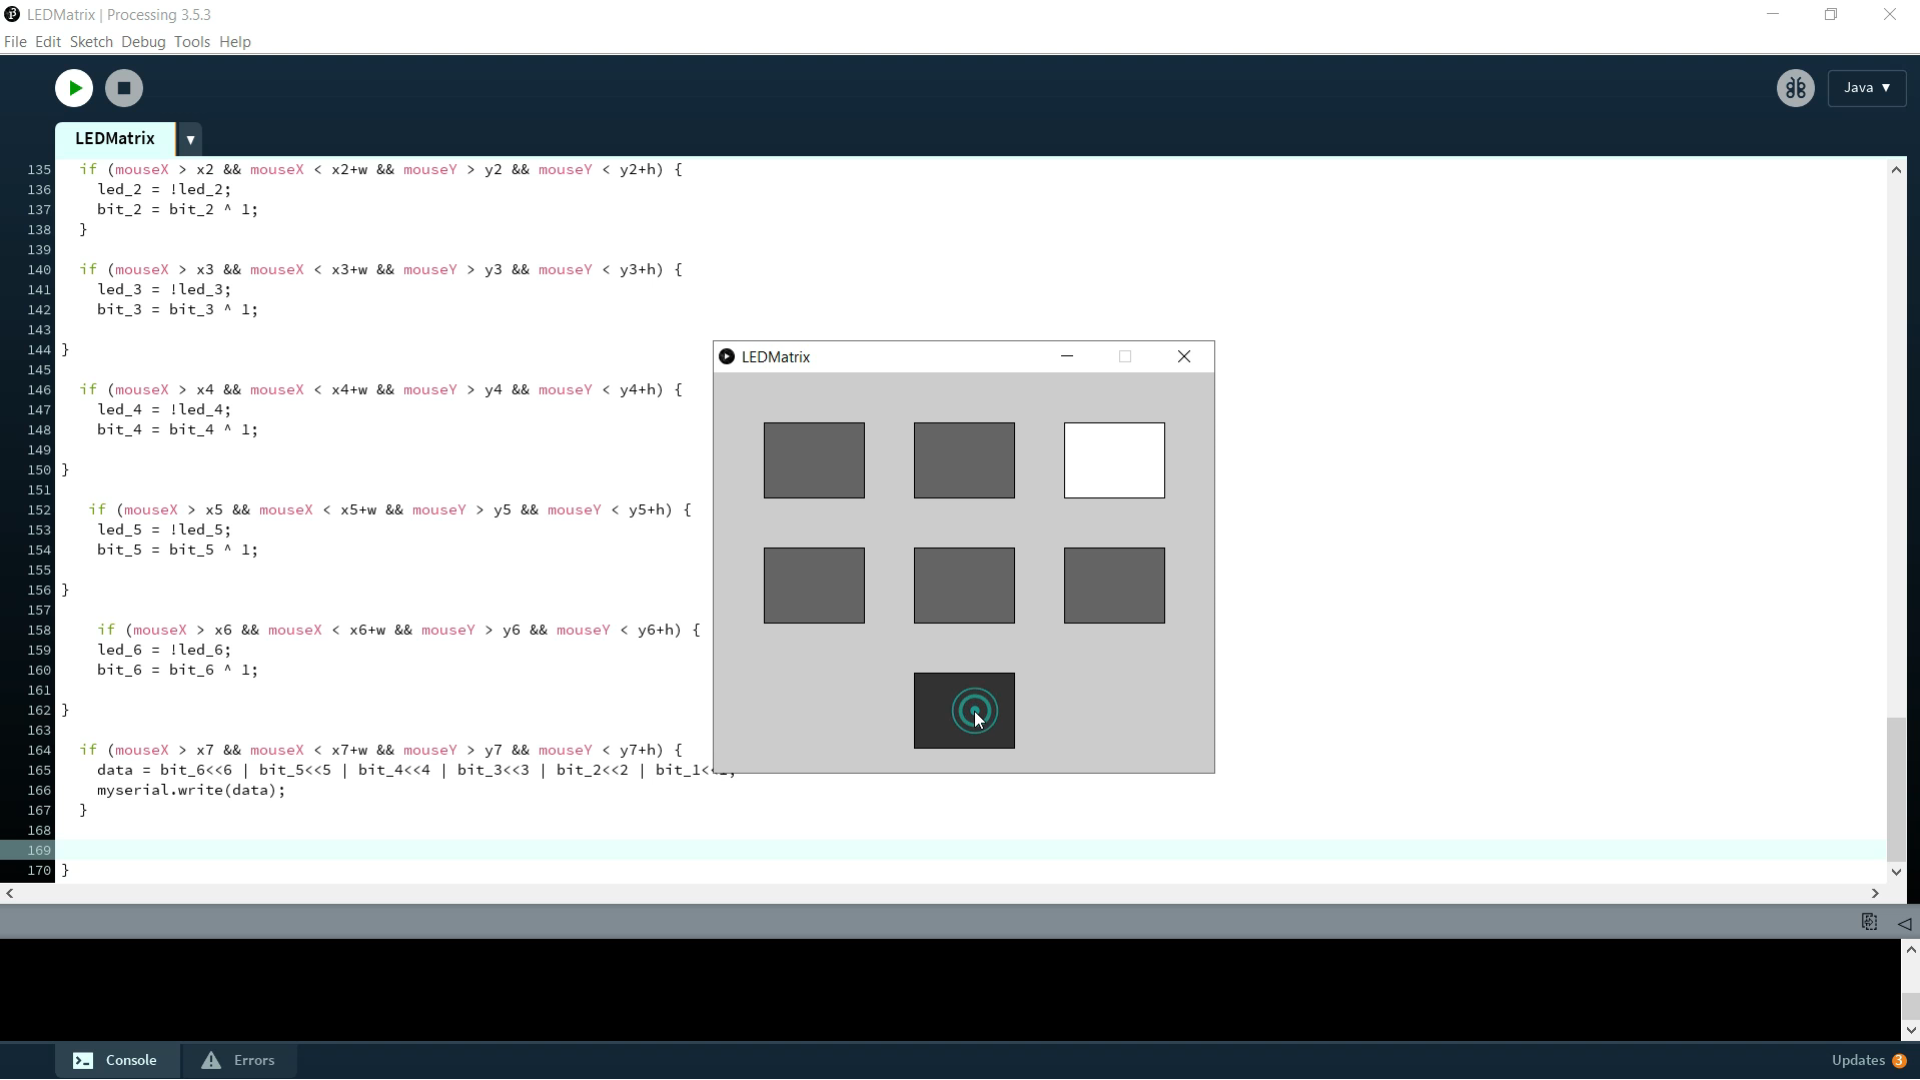Viewport: 1920px width, 1080px height.
Task: Toggle the middle-row center LED square
Action: tap(963, 585)
